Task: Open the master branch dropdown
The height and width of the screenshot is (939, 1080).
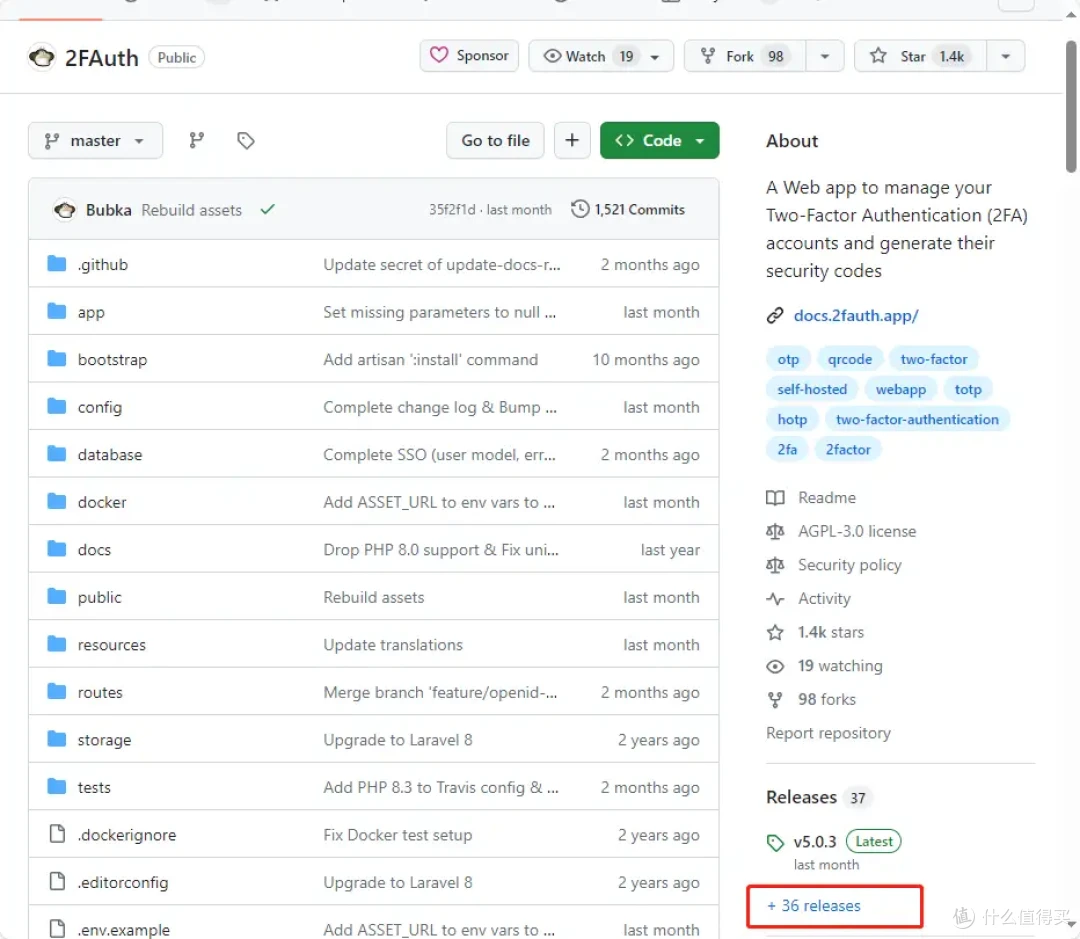Action: pos(96,141)
